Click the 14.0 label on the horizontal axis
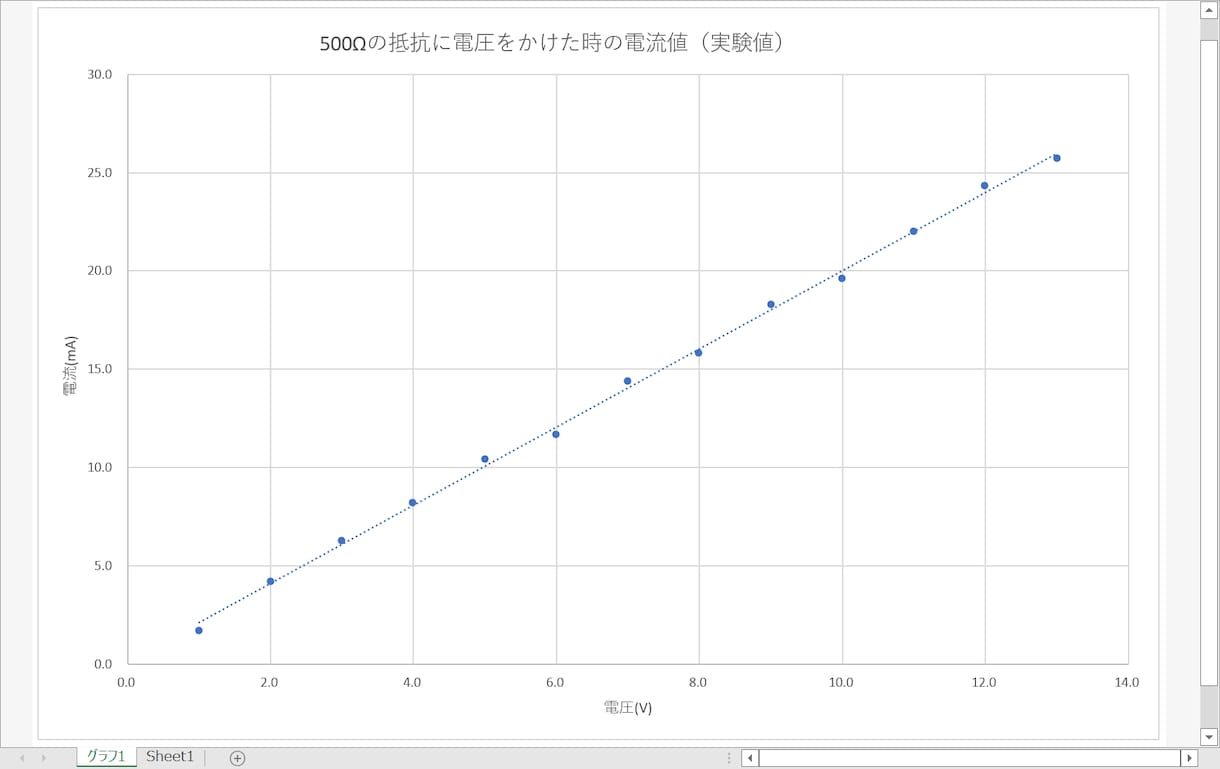The height and width of the screenshot is (769, 1220). click(x=1127, y=683)
